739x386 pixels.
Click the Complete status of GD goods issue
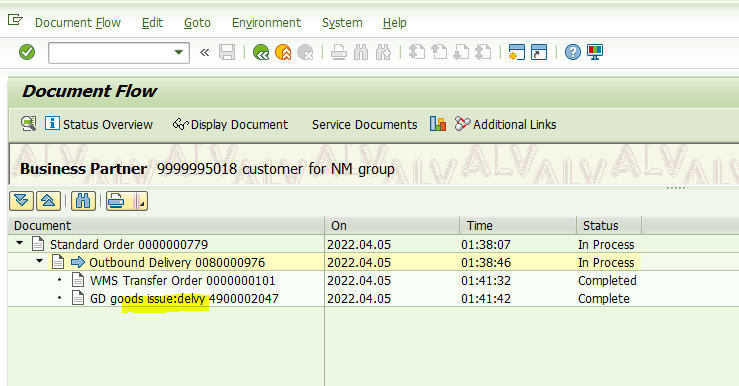coord(604,299)
